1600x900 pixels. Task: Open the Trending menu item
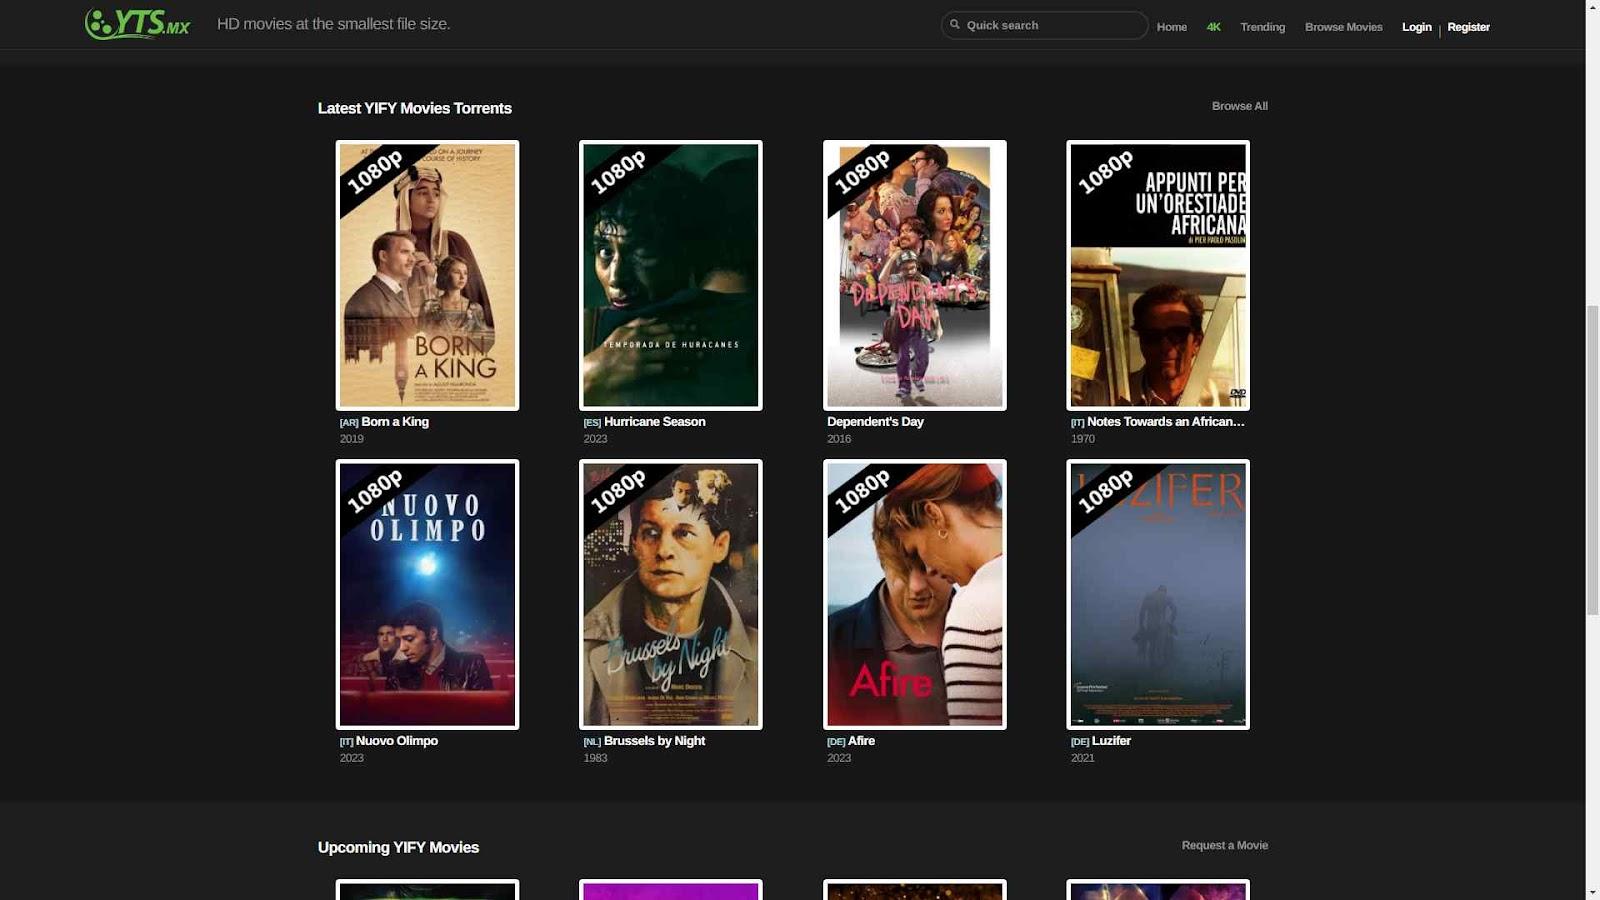(x=1262, y=27)
